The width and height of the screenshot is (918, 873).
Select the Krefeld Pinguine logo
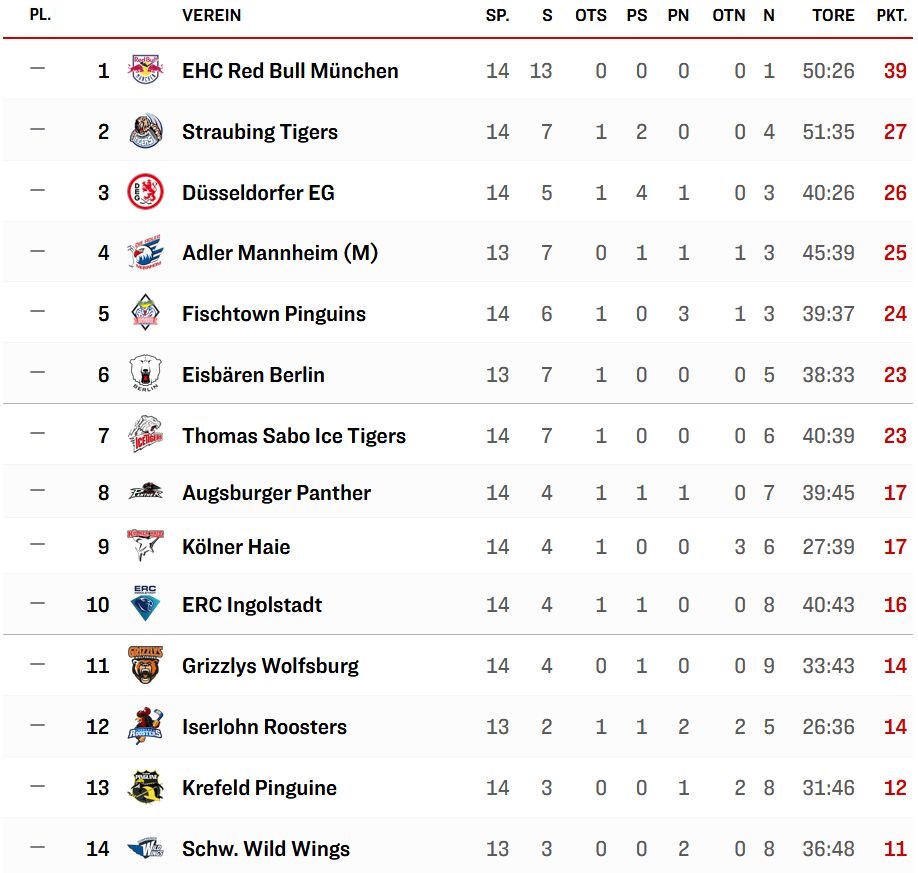(x=145, y=787)
